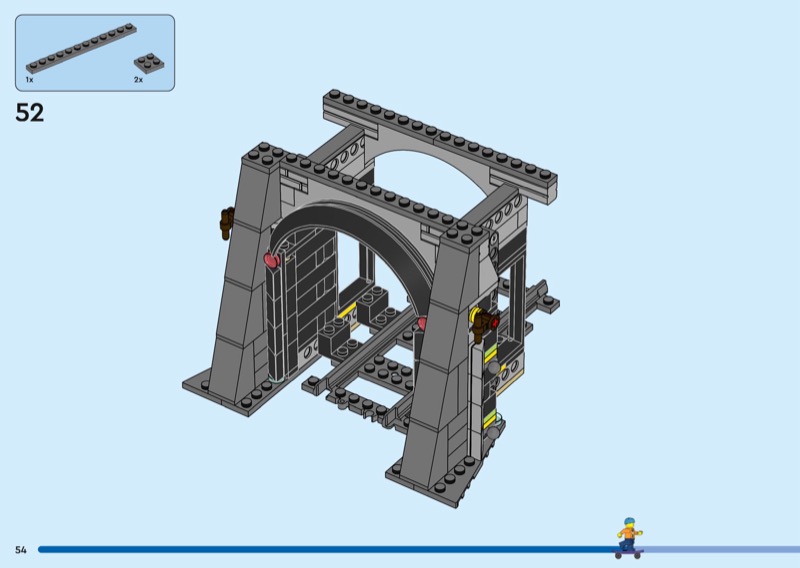Viewport: 800px width, 568px height.
Task: Select the 2x2 plate in parts box
Action: 149,63
